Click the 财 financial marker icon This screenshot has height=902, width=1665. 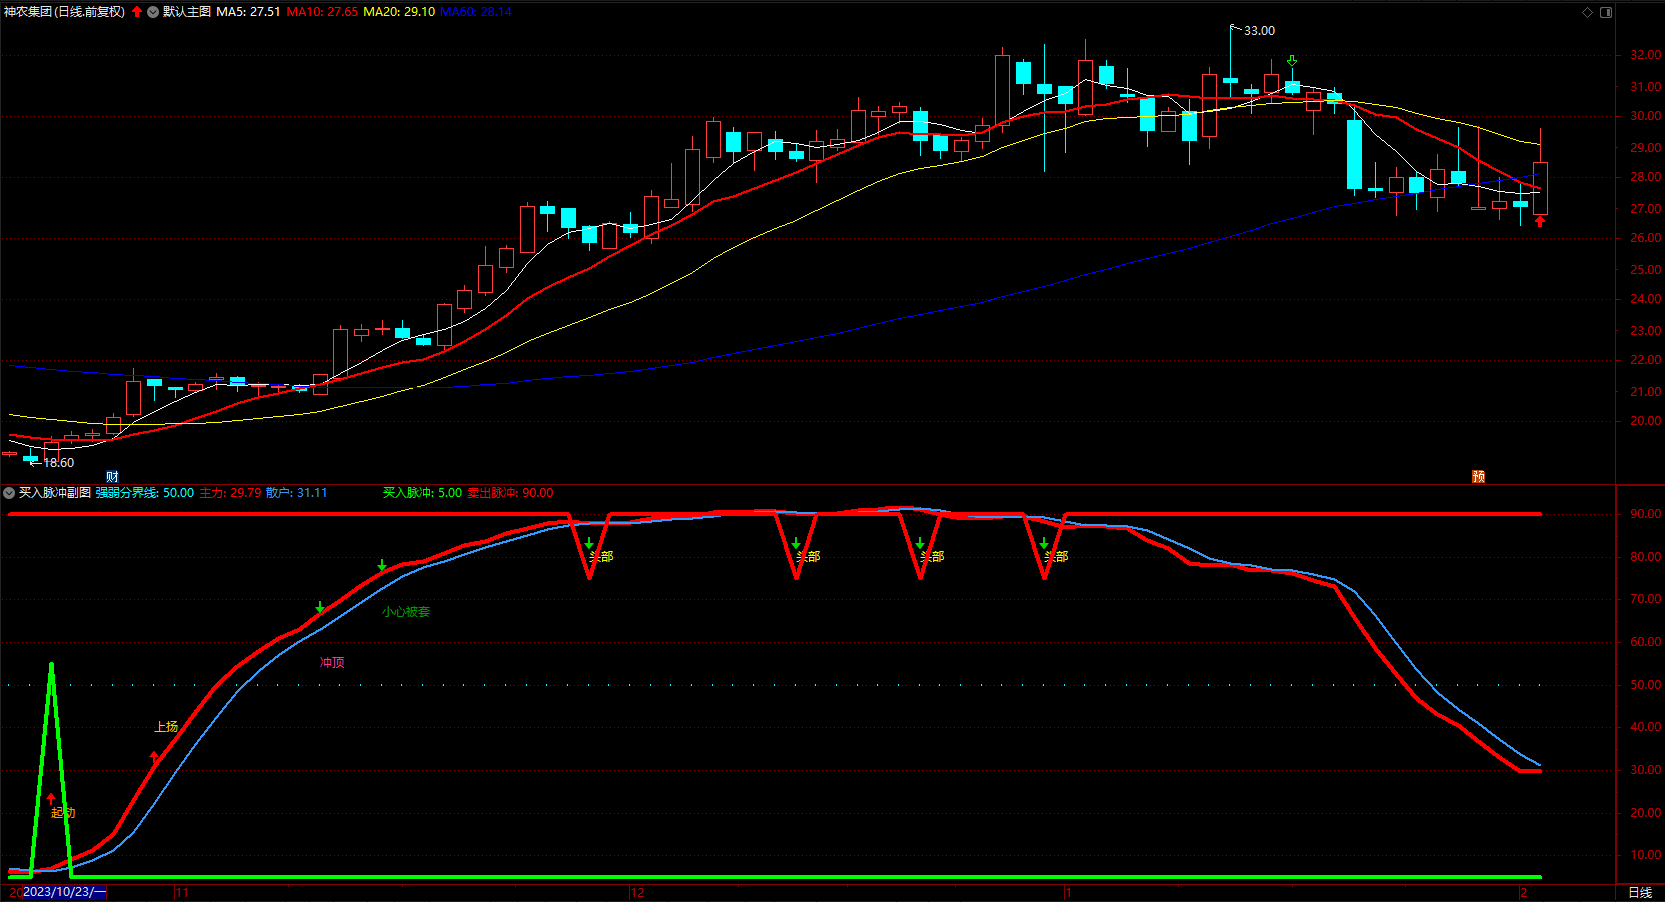click(x=112, y=477)
